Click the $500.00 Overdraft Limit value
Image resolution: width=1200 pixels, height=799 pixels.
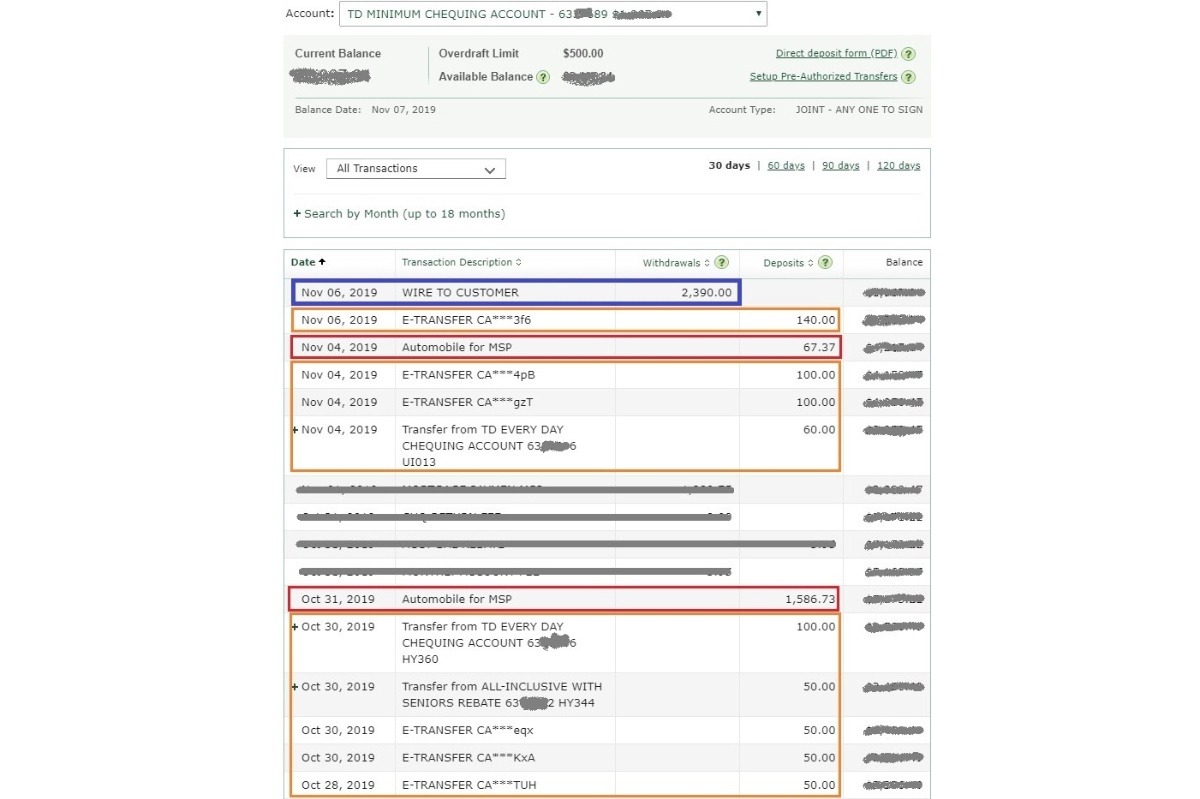click(583, 54)
